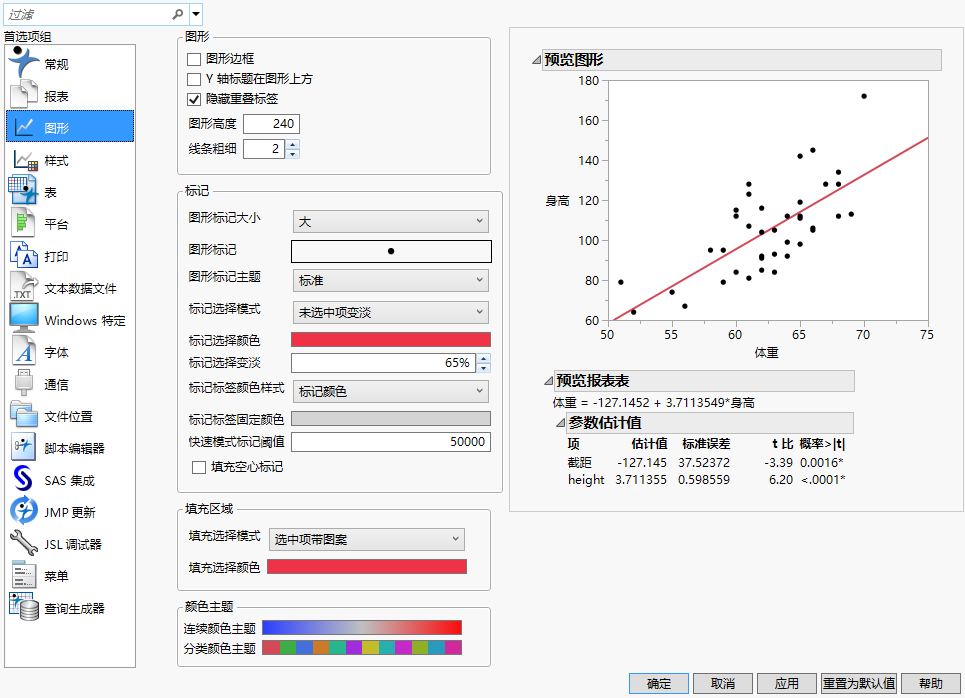
Task: Open the 打印 preferences icon
Action: pos(23,255)
